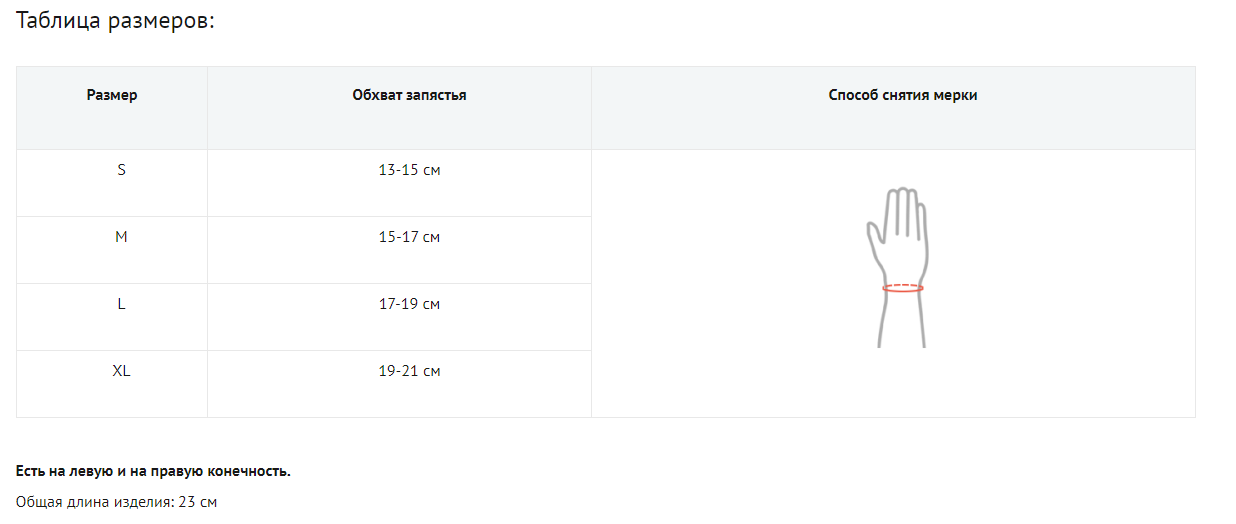Viewport: 1236px width, 524px height.
Task: Select size M in the table
Action: [122, 237]
